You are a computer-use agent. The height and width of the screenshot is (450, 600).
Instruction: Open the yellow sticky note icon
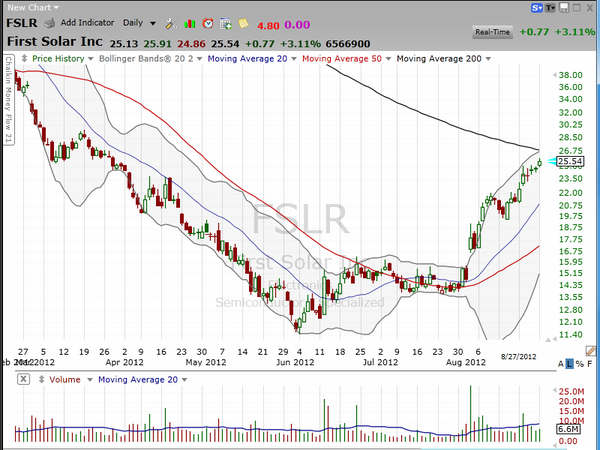point(243,24)
